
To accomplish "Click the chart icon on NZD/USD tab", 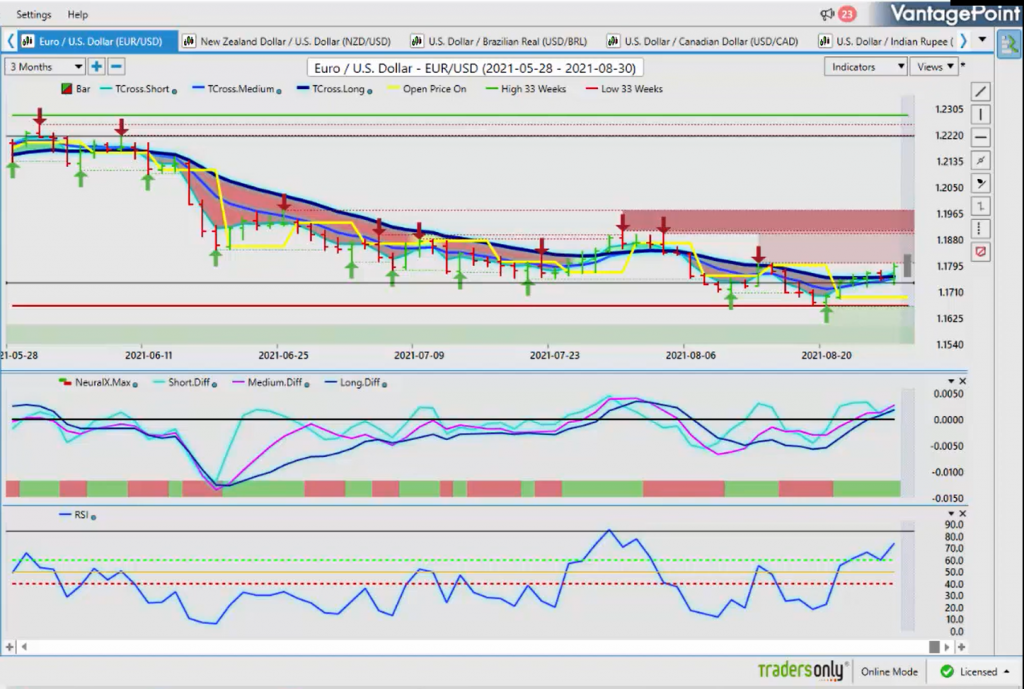I will point(189,41).
